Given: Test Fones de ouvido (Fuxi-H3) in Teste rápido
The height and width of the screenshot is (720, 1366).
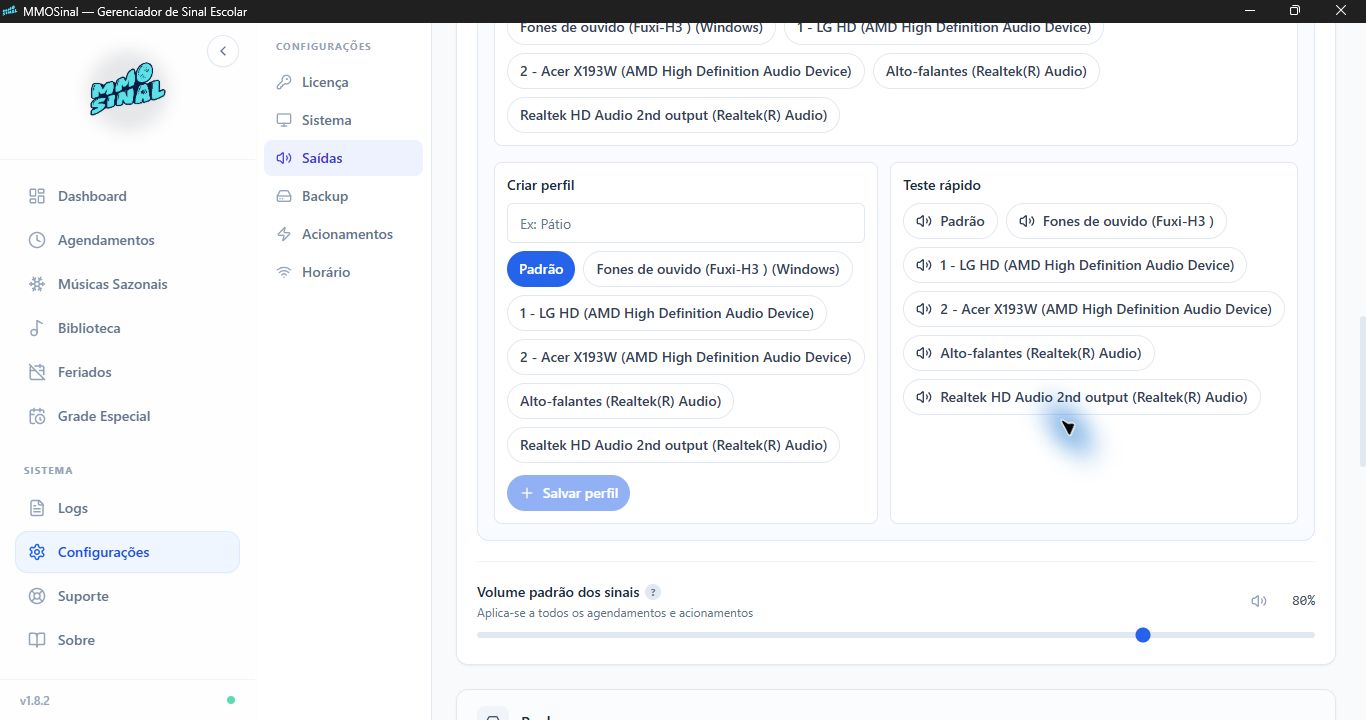Looking at the screenshot, I should coord(1116,221).
